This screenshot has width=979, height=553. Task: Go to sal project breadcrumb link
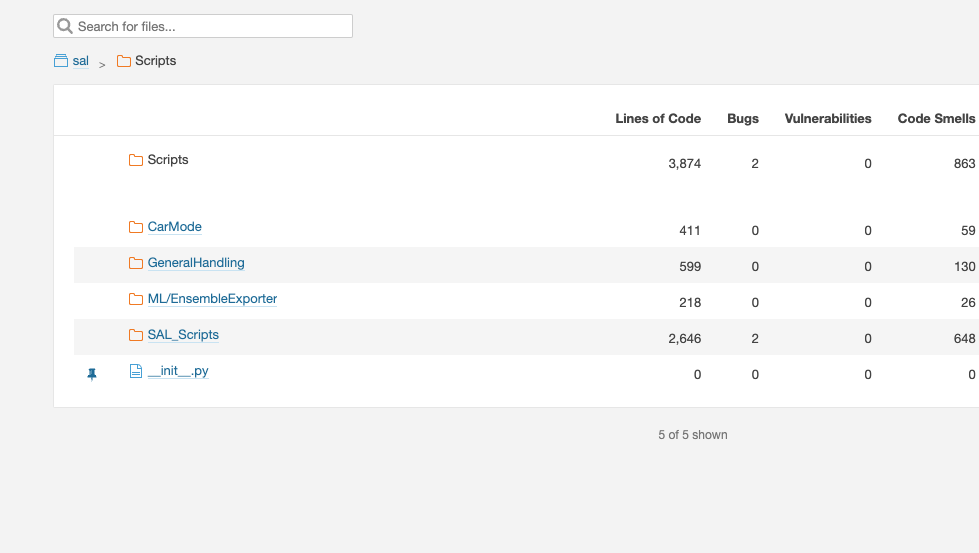81,61
